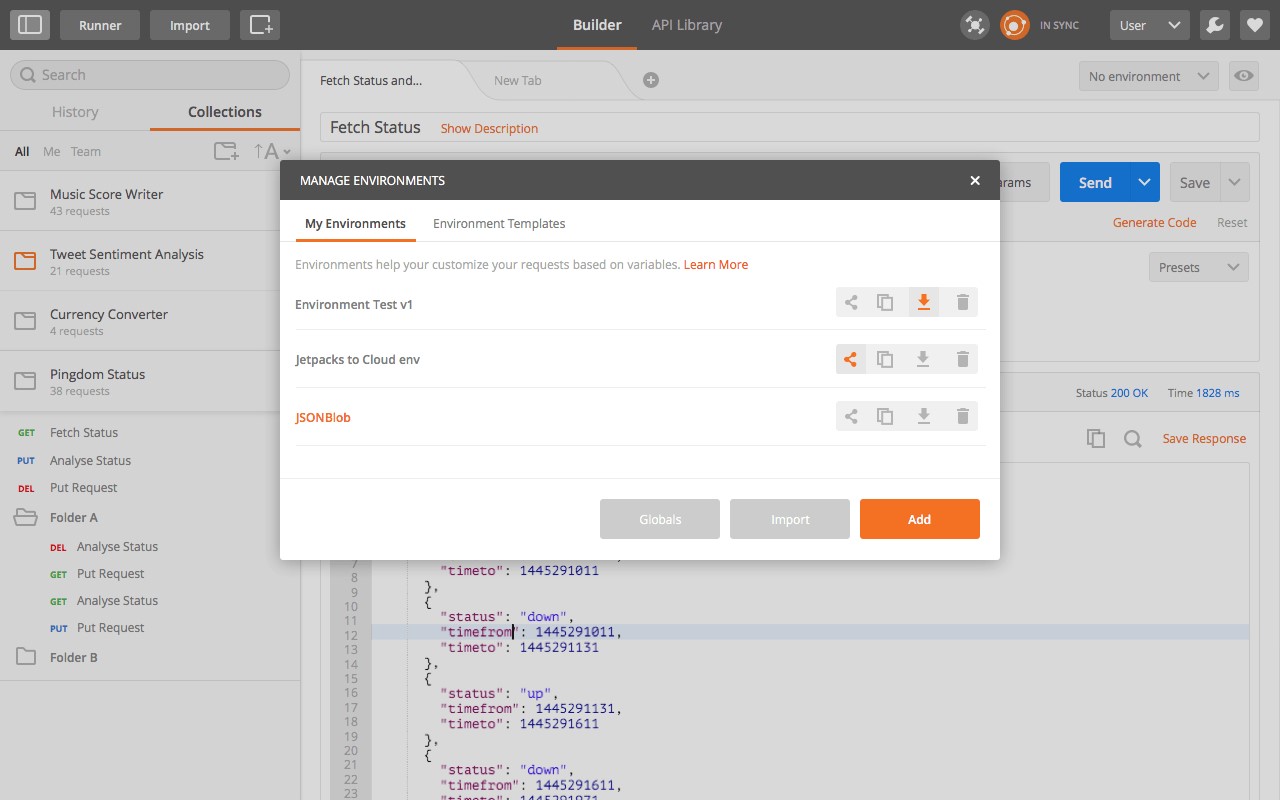
Task: Click the sidebar Search field
Action: [x=150, y=75]
